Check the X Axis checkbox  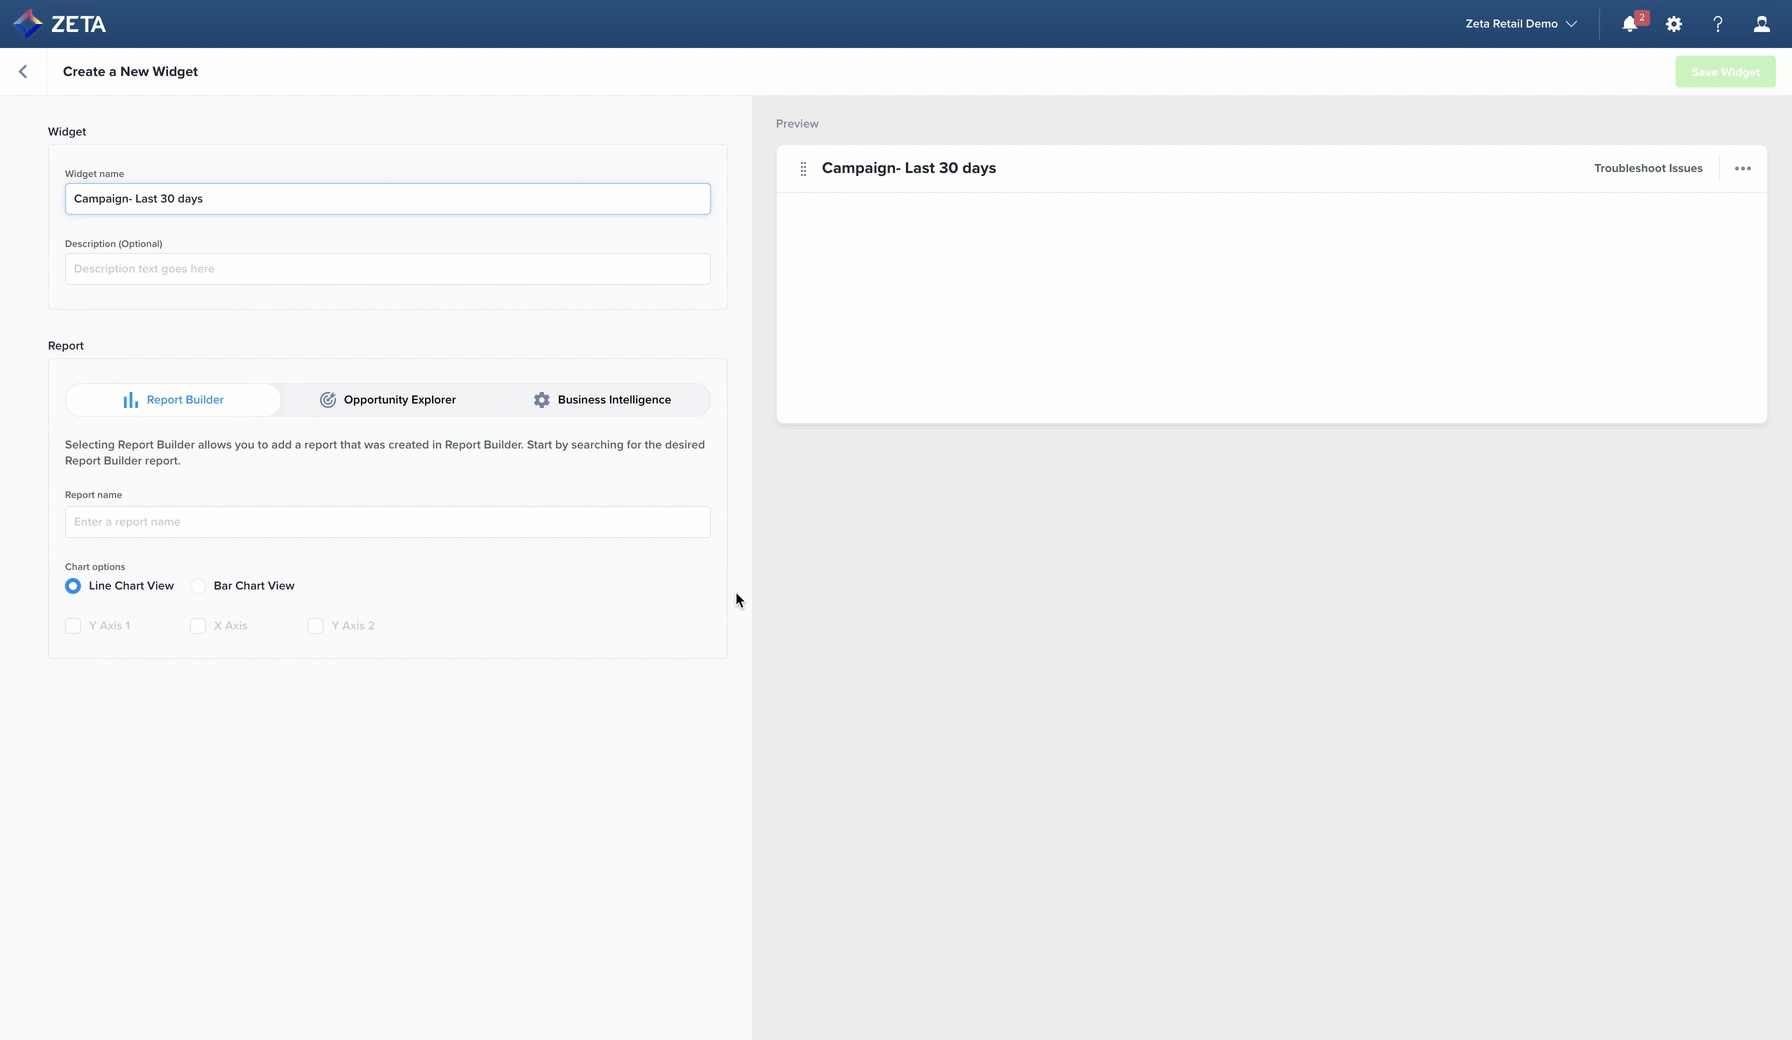(198, 626)
